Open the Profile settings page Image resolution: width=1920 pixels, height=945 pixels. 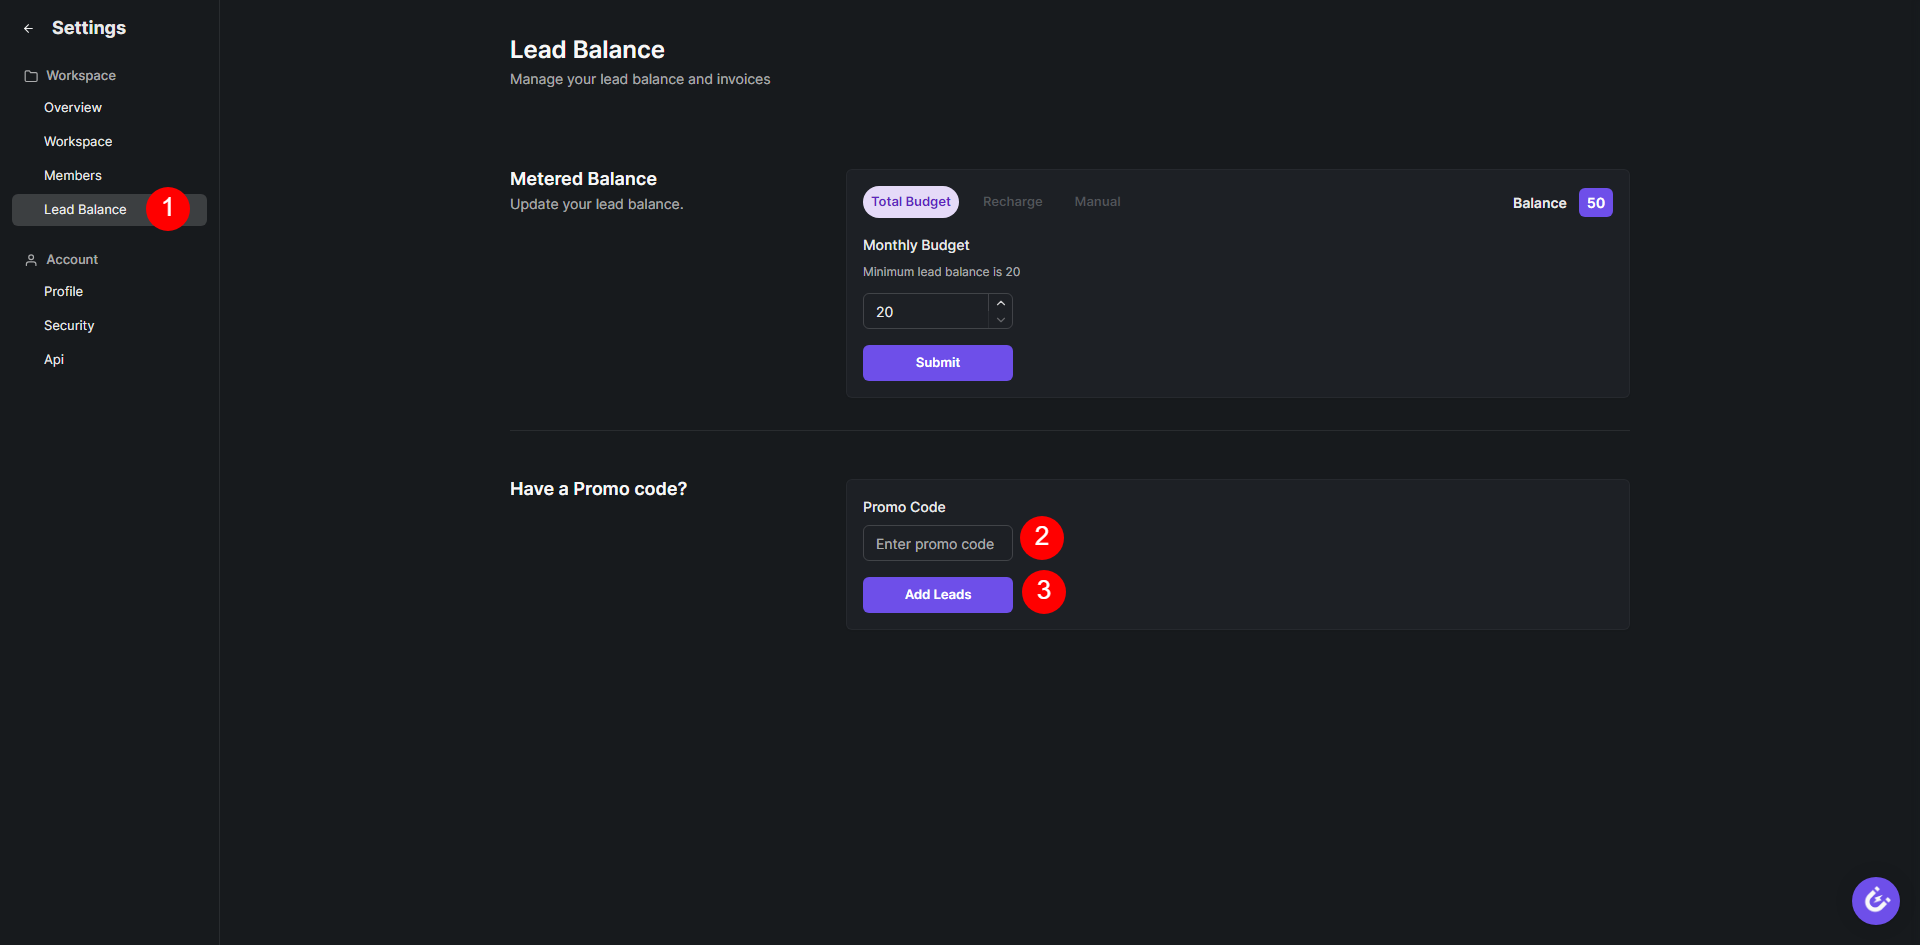pos(63,292)
